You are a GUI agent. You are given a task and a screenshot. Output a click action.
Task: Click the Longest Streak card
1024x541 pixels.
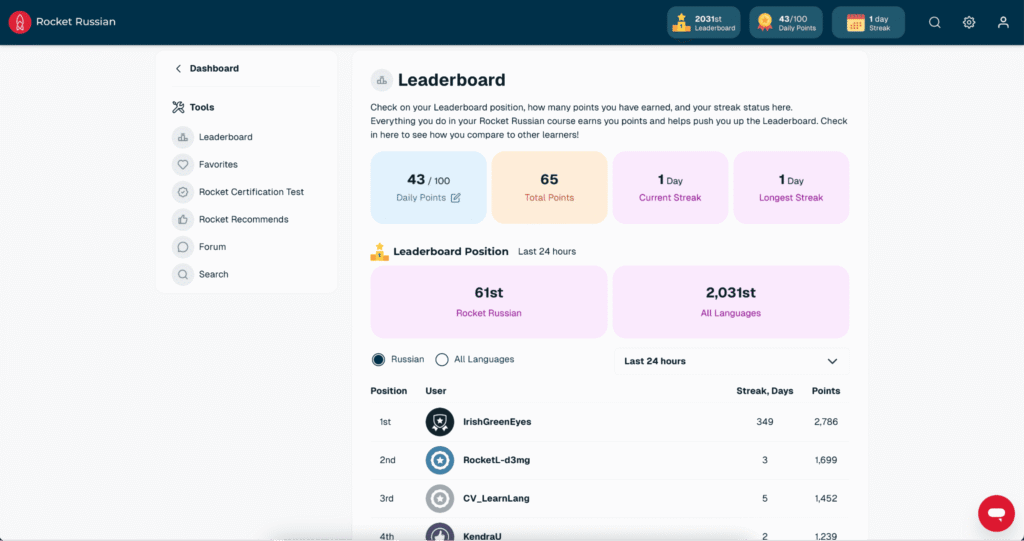(791, 188)
